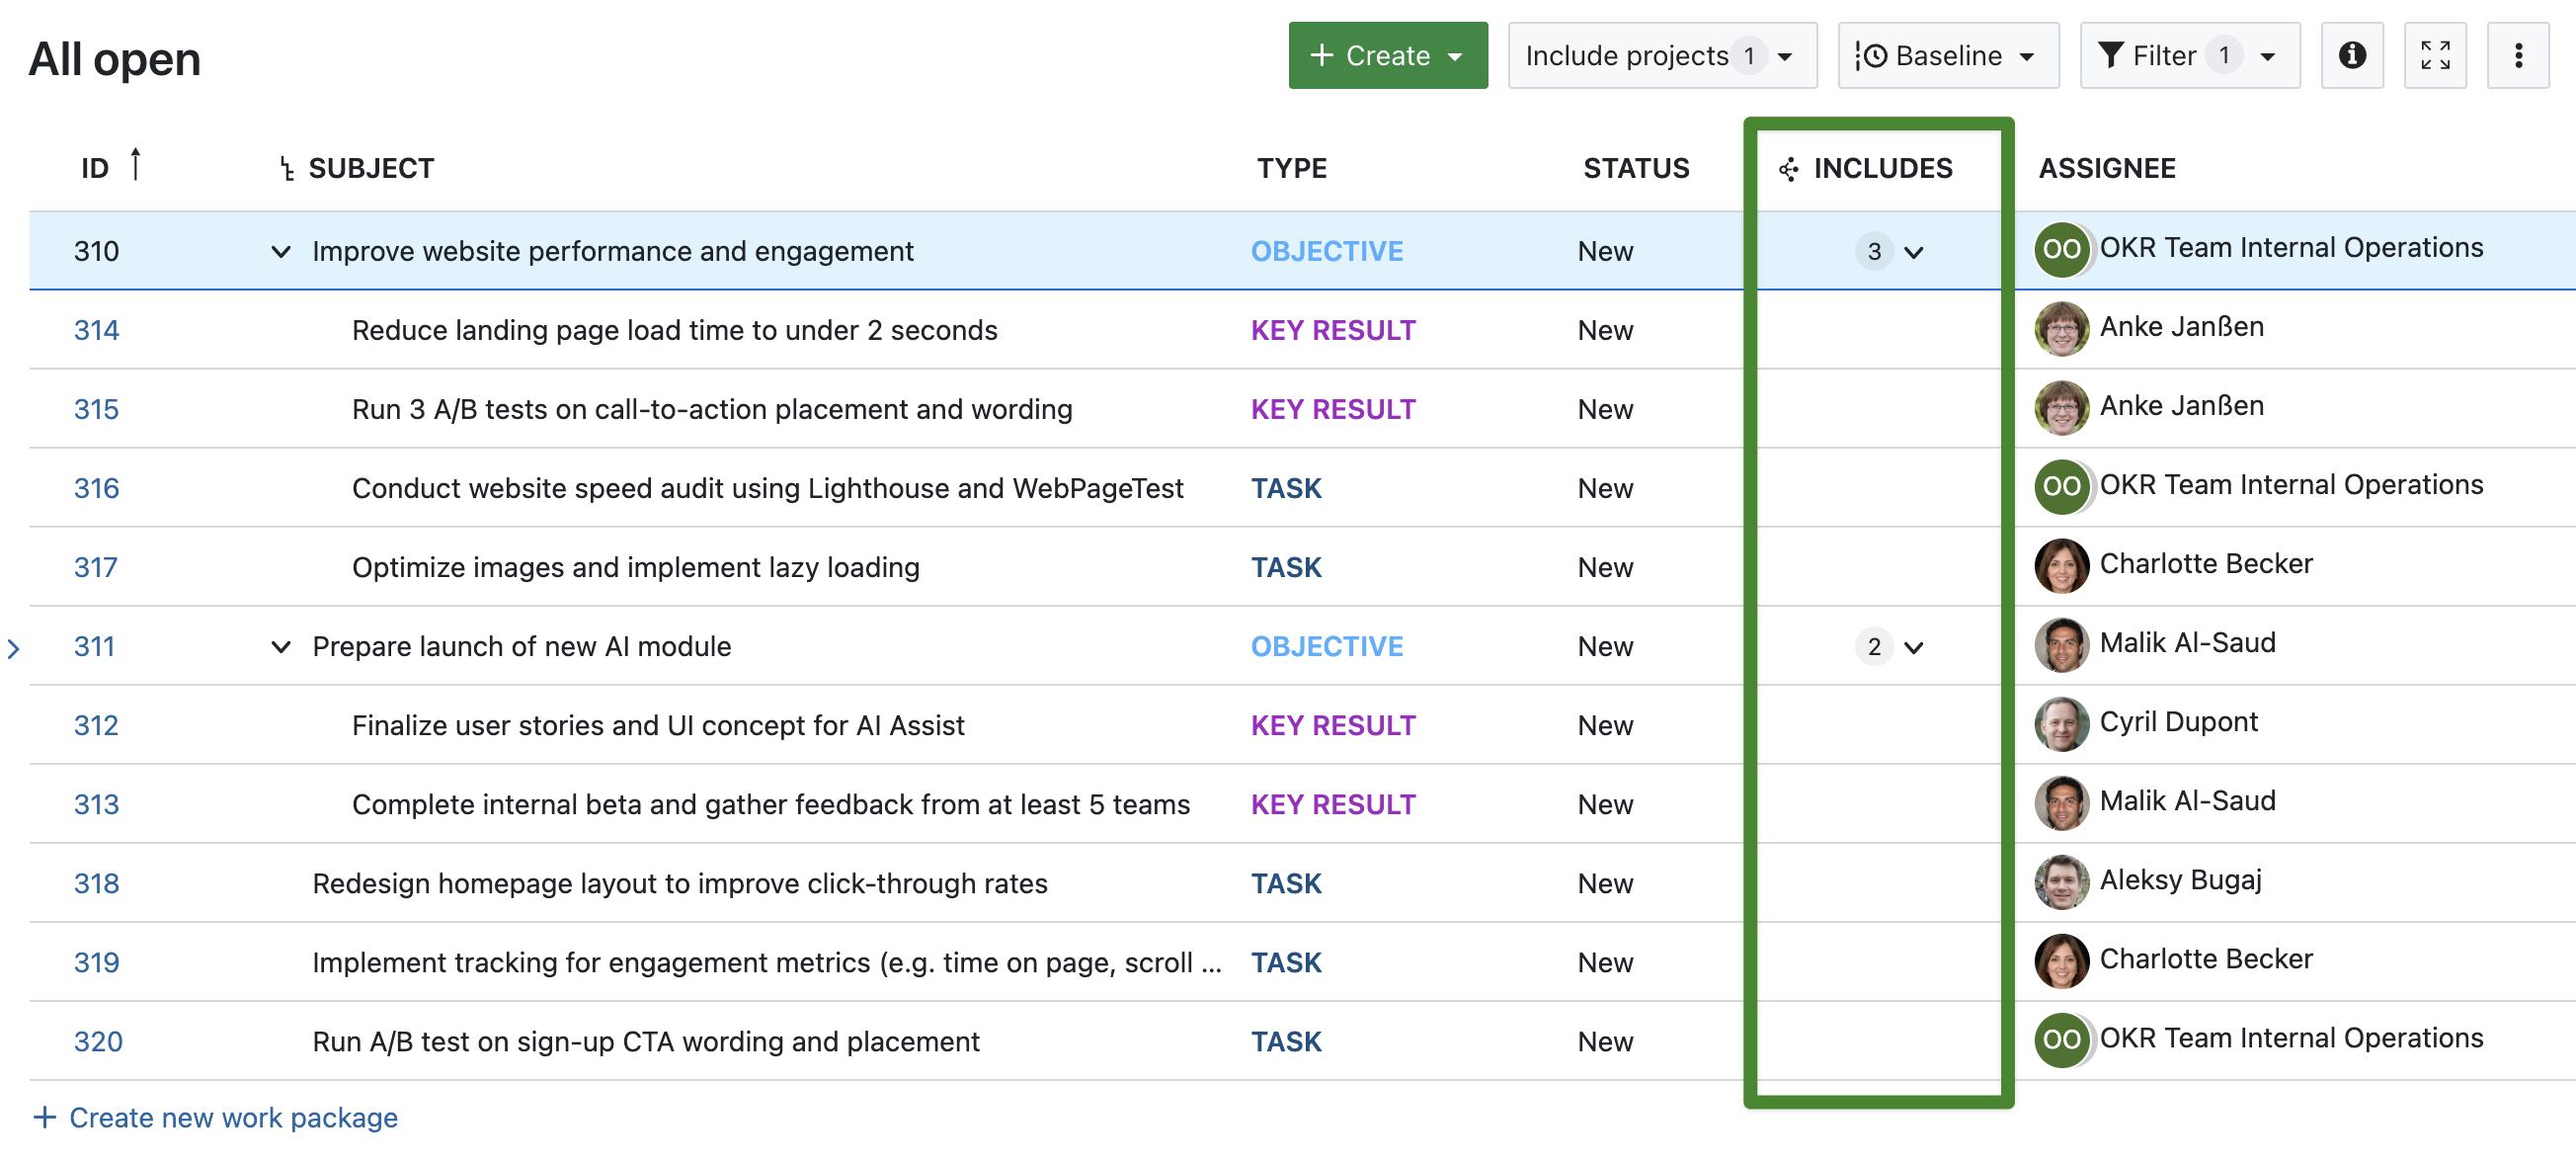Click Aleksy Bugaj's avatar on row 318

point(2062,882)
